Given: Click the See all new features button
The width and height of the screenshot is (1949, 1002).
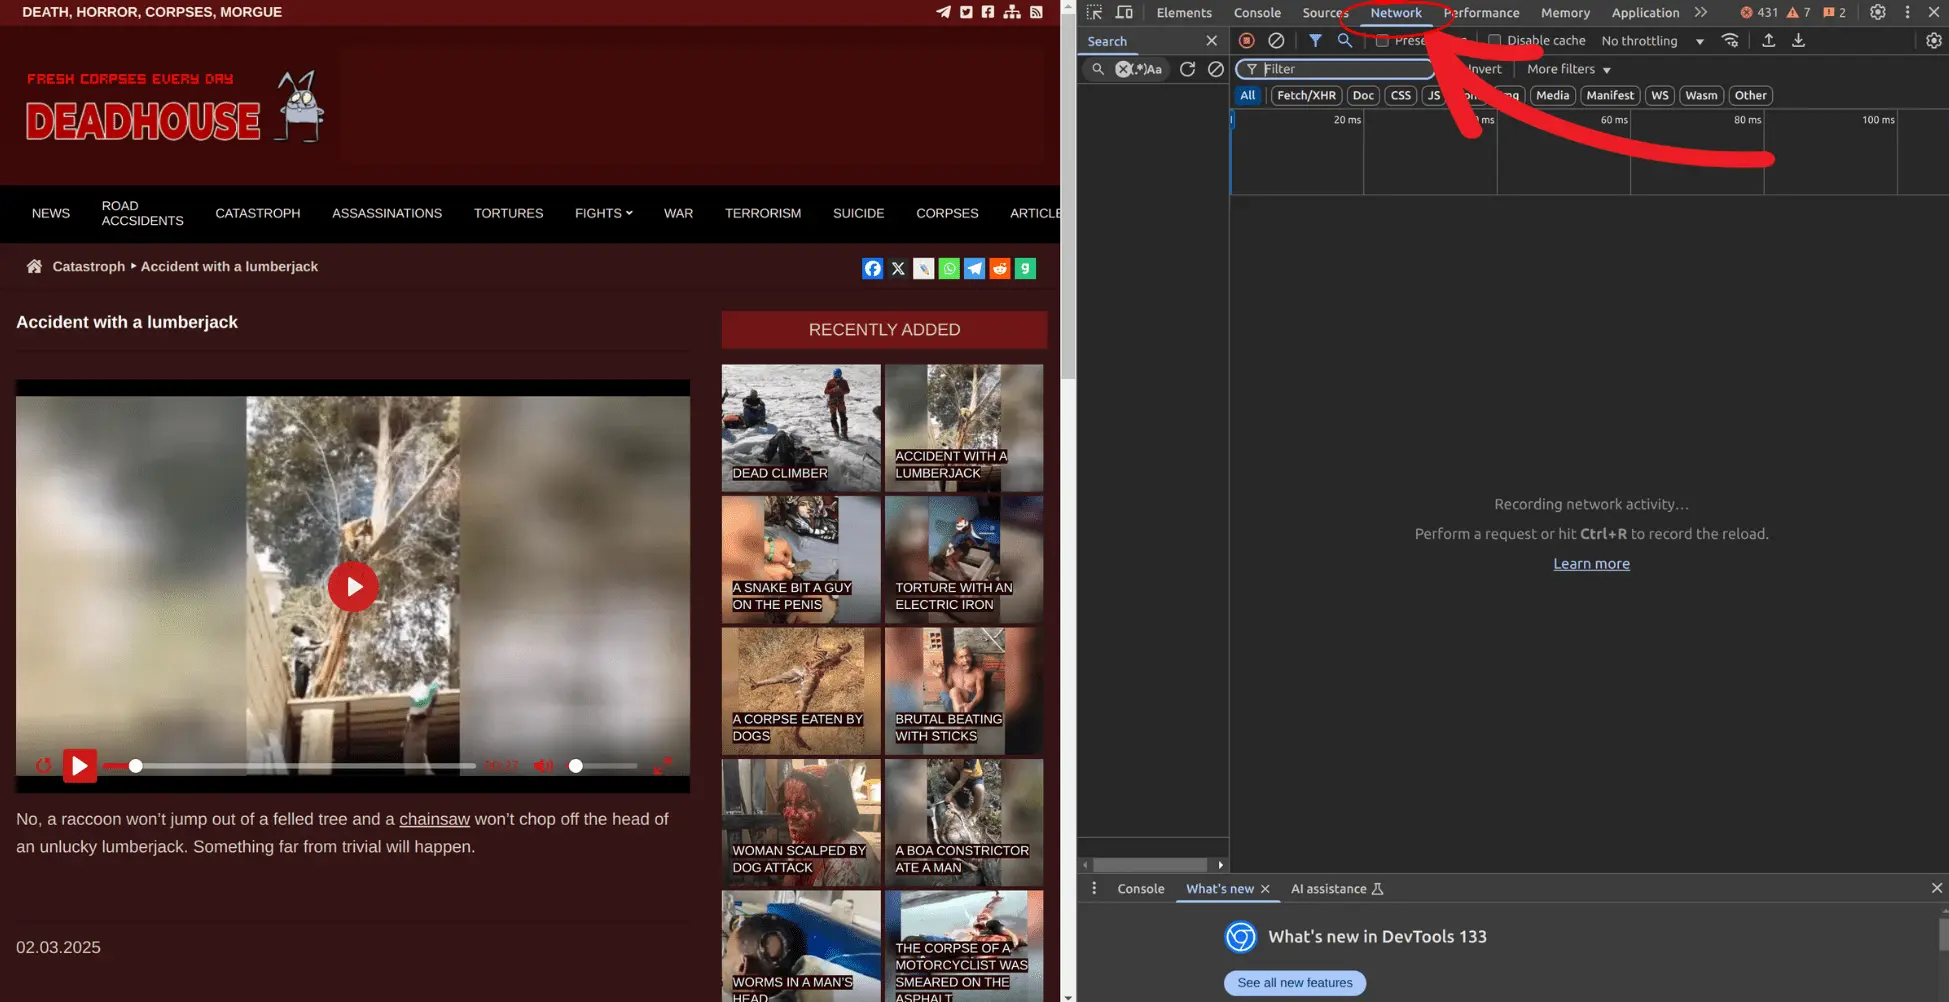Looking at the screenshot, I should pos(1295,982).
